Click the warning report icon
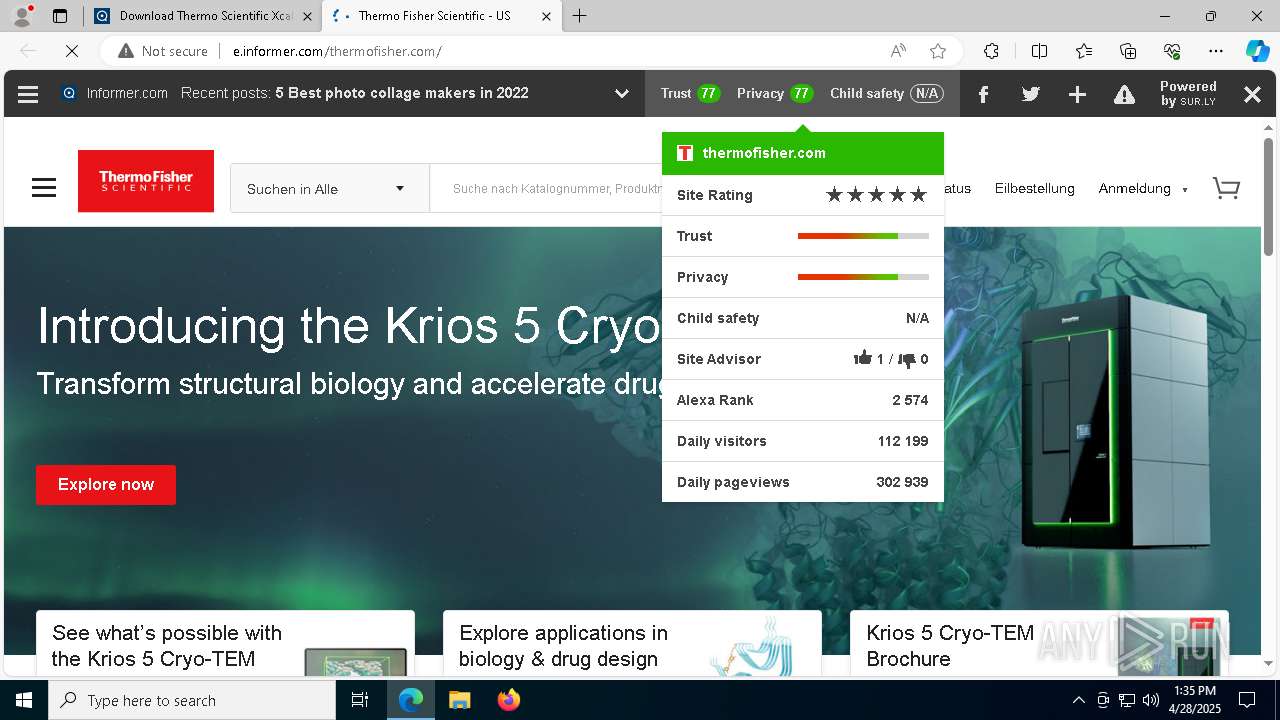Viewport: 1280px width, 720px height. (x=1124, y=94)
